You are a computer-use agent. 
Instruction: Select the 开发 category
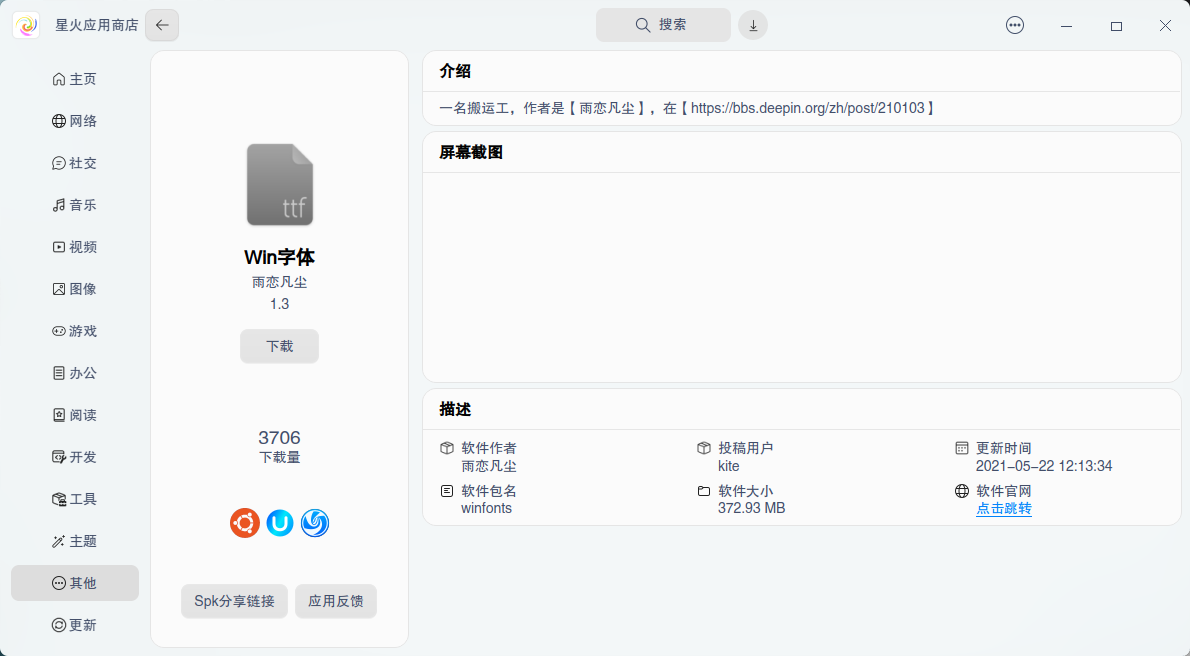pyautogui.click(x=74, y=456)
